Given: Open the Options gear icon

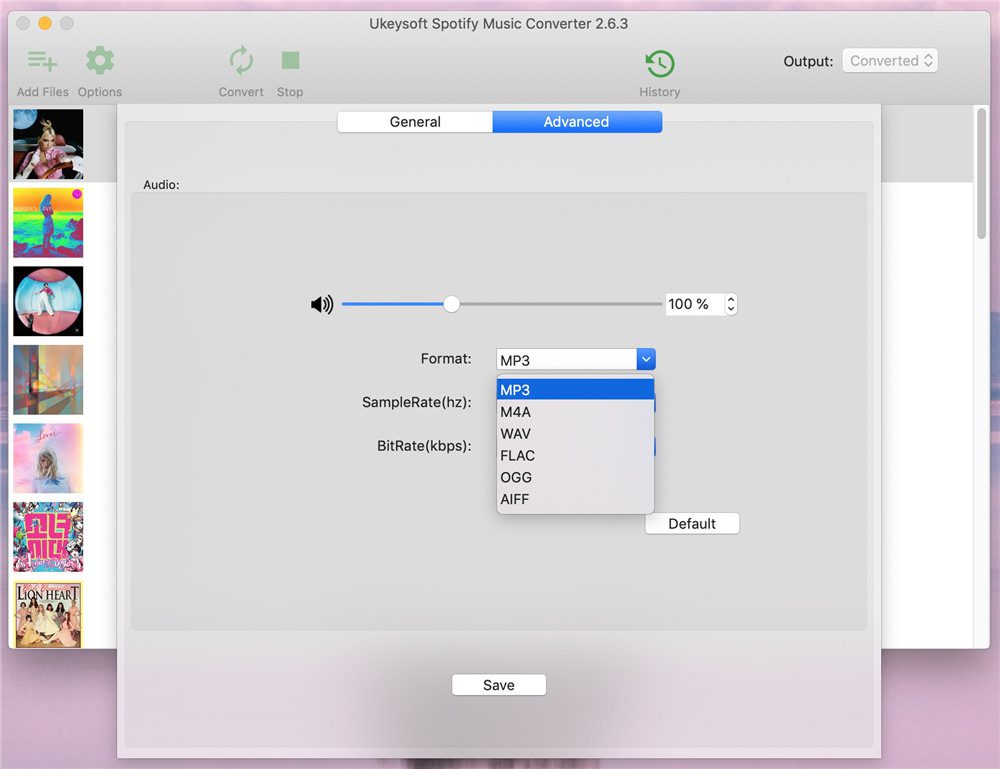Looking at the screenshot, I should coord(100,61).
